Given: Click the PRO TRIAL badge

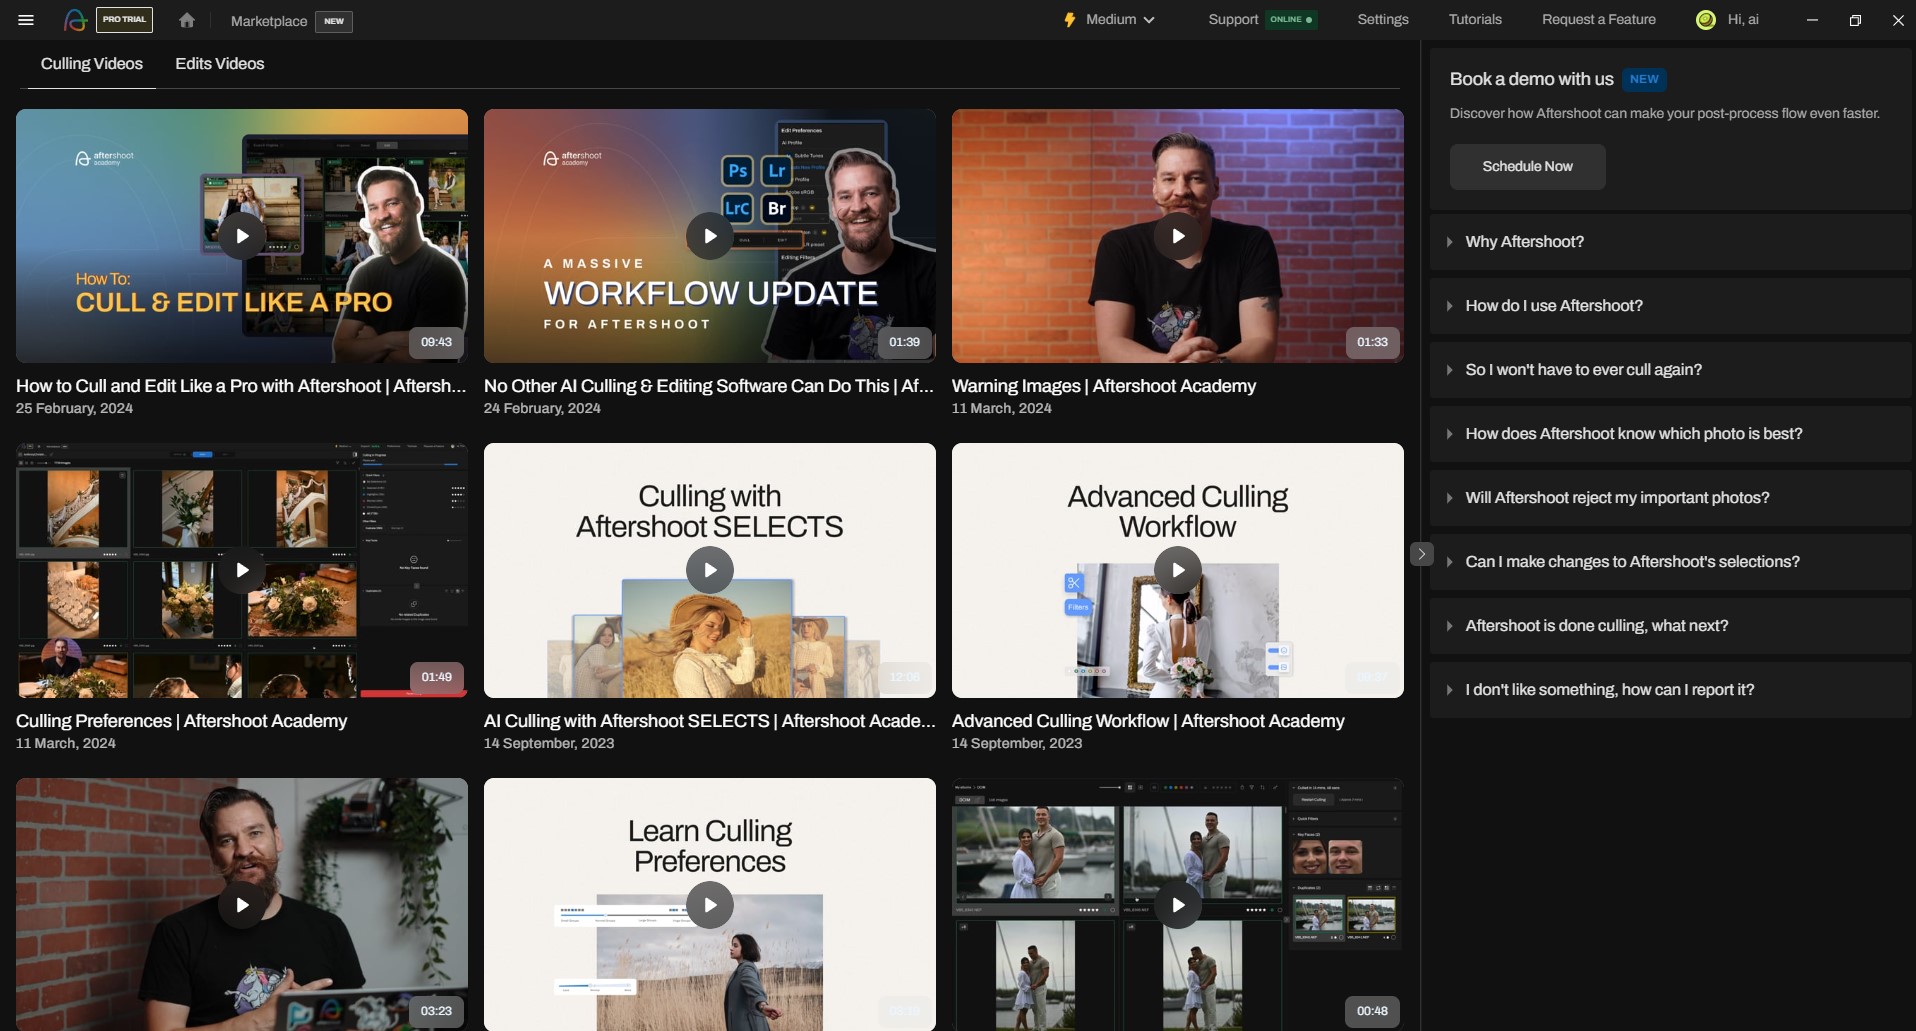Looking at the screenshot, I should [125, 20].
